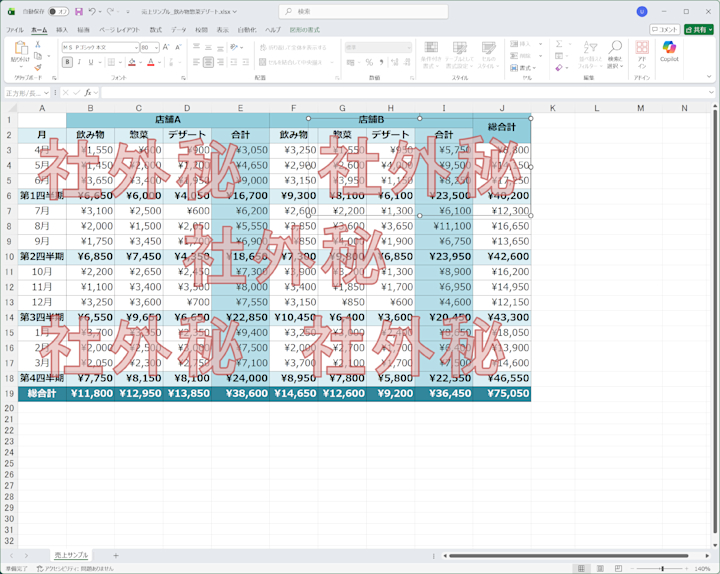This screenshot has height=574, width=720.
Task: Open Copilot from the ribbon
Action: pyautogui.click(x=669, y=51)
